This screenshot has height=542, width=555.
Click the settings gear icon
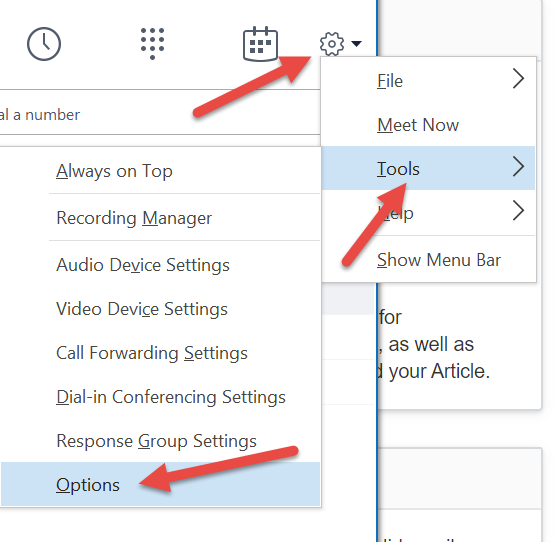point(332,44)
